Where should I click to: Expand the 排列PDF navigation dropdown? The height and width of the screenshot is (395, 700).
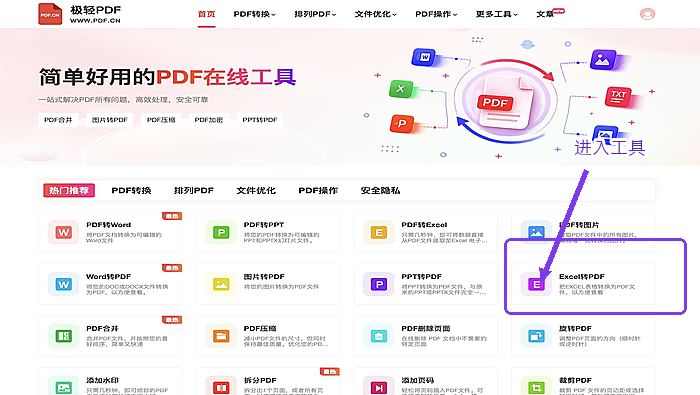(315, 14)
